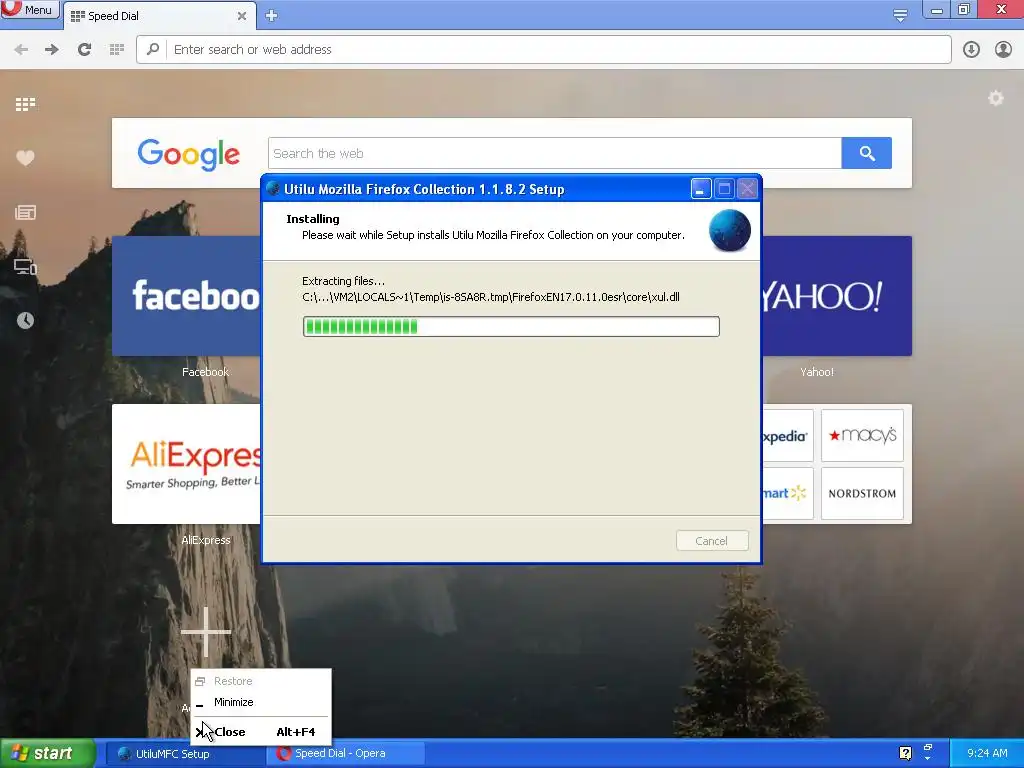The height and width of the screenshot is (768, 1024).
Task: Switch to UtiluMFC Setup taskbar item
Action: point(183,754)
